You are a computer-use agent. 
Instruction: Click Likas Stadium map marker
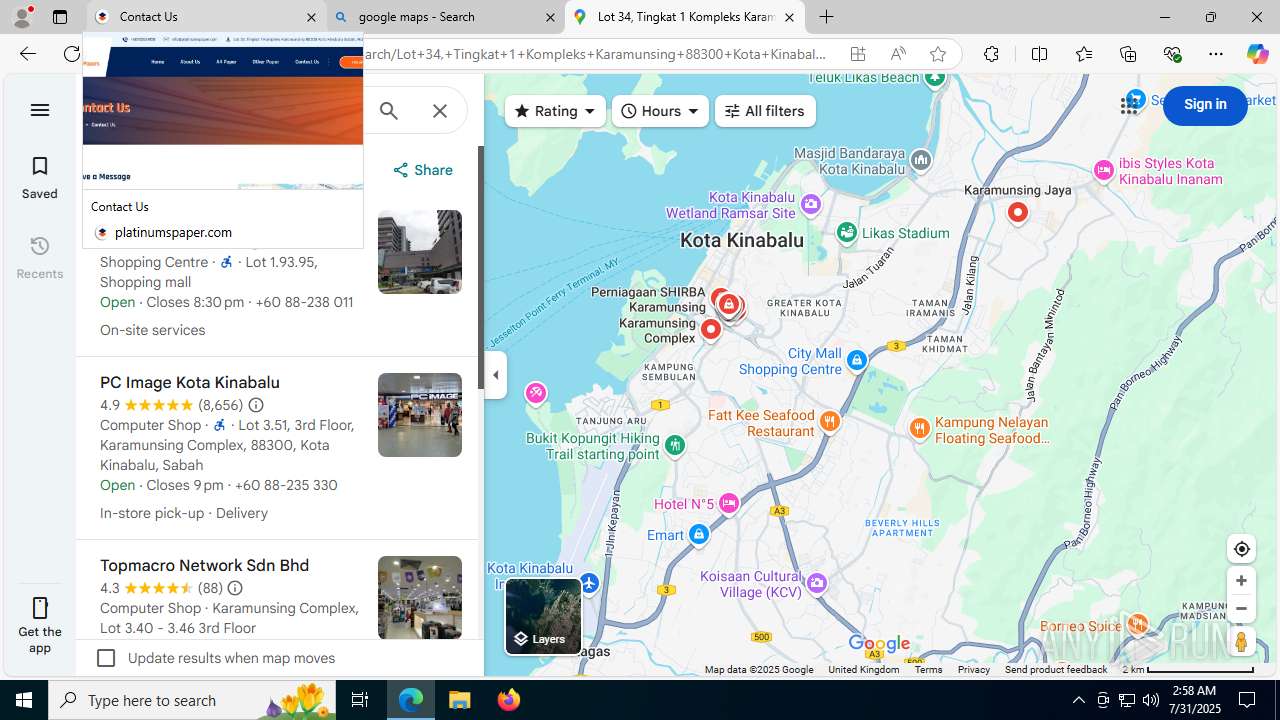847,233
